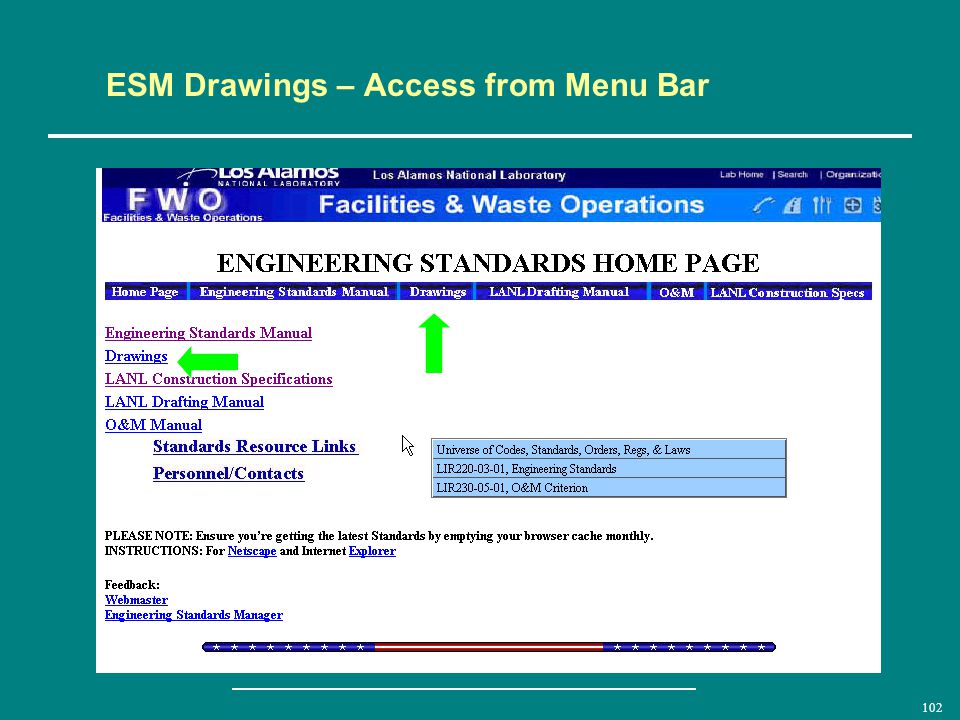Open the LANL Drafting Manual hyperlink
This screenshot has height=720, width=960.
[x=184, y=402]
